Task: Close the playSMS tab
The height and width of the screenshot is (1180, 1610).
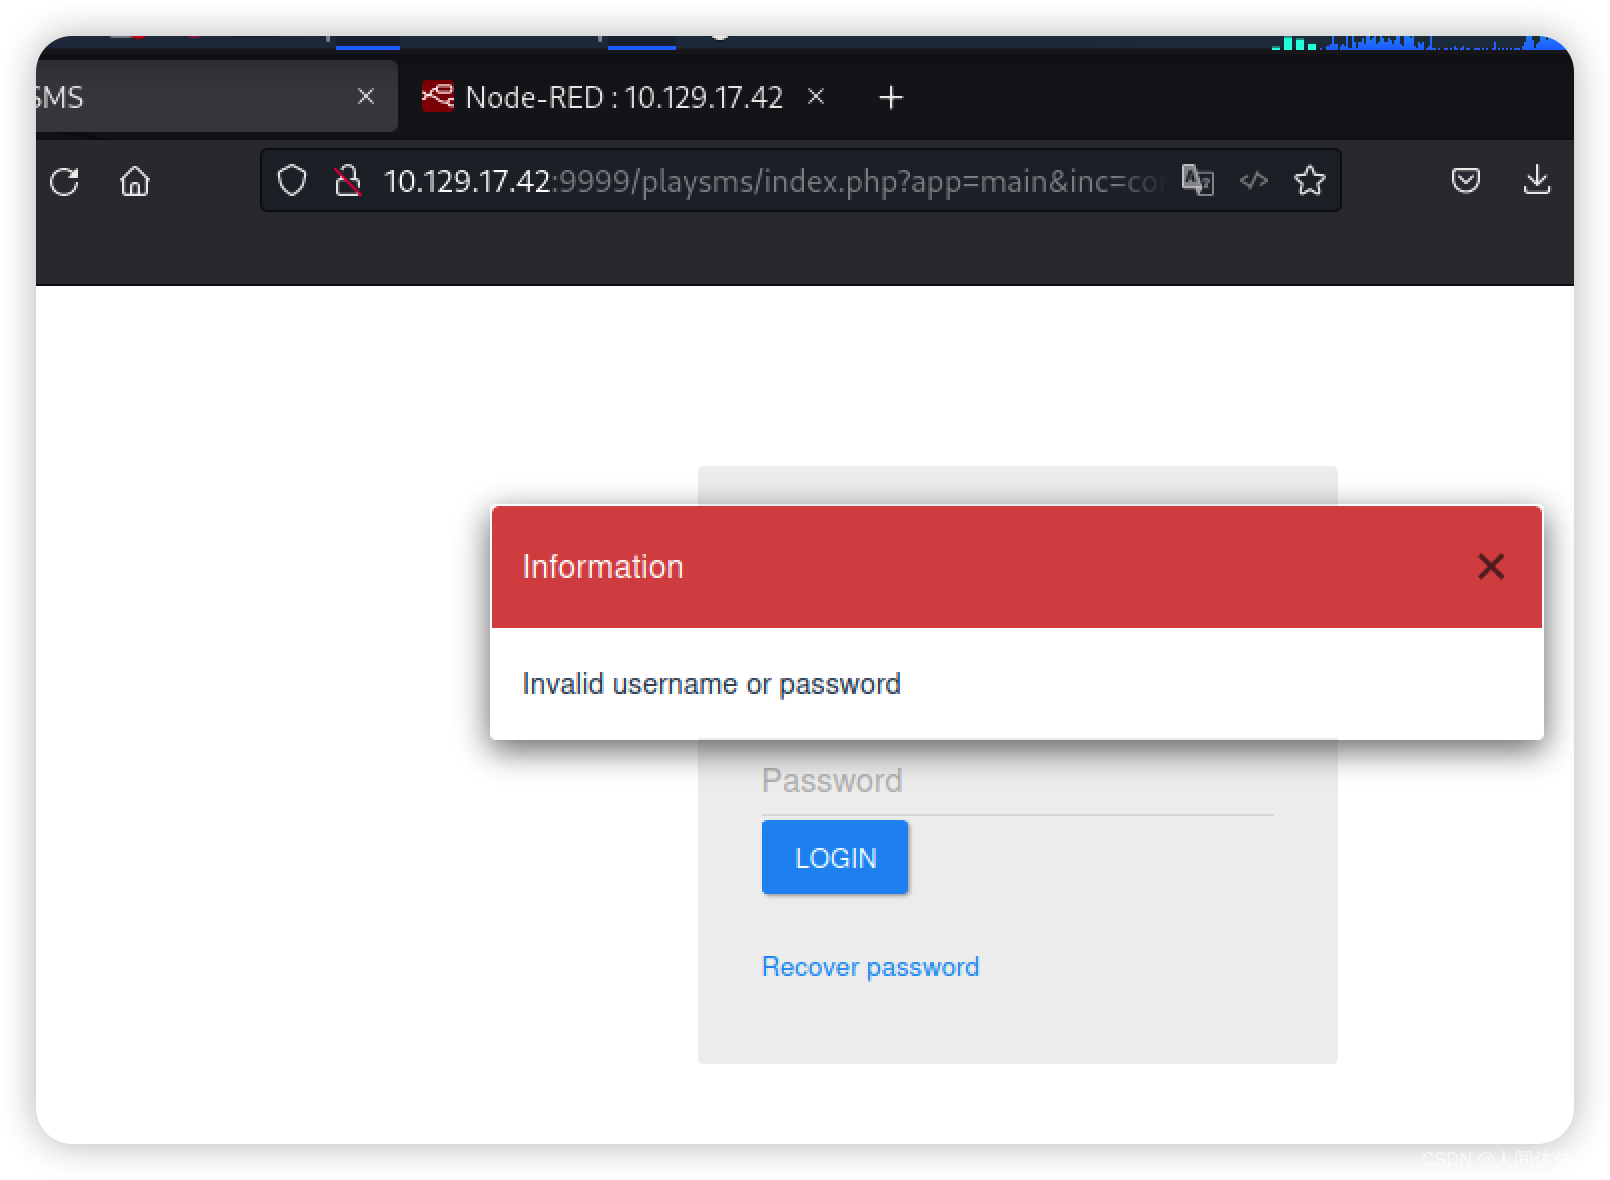Action: click(364, 95)
